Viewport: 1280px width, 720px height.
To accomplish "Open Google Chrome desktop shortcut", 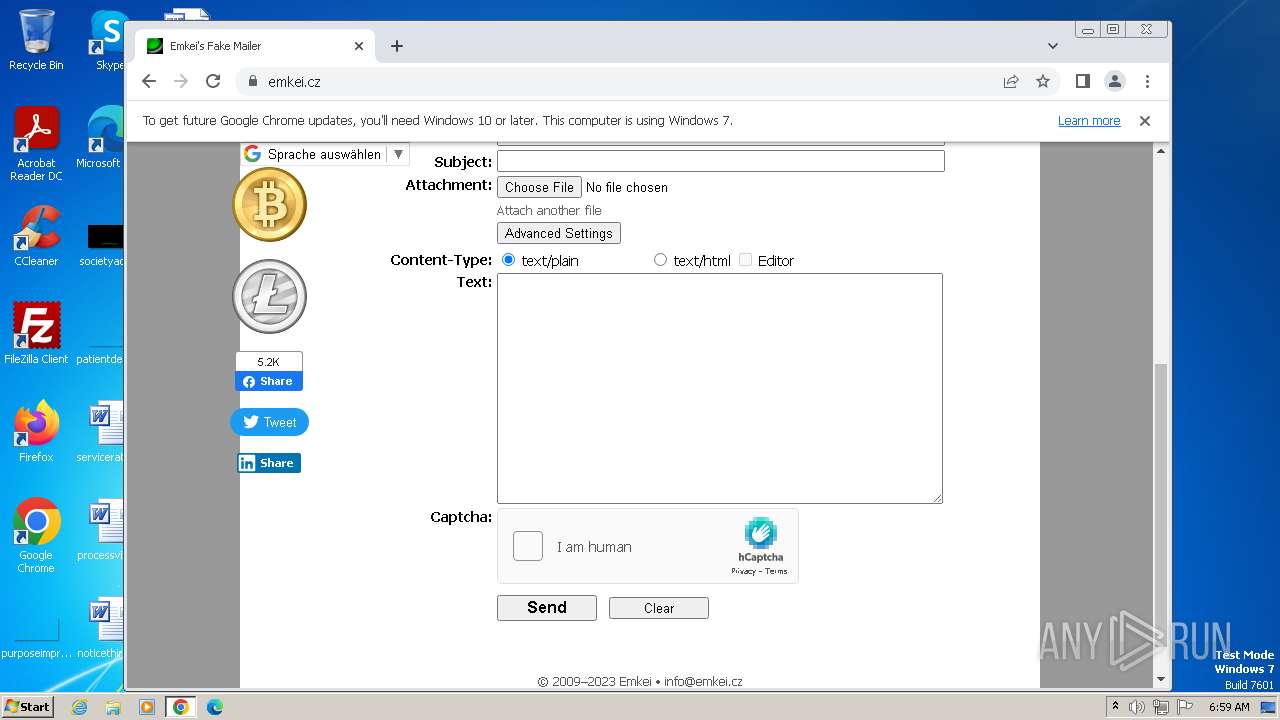I will pyautogui.click(x=36, y=536).
